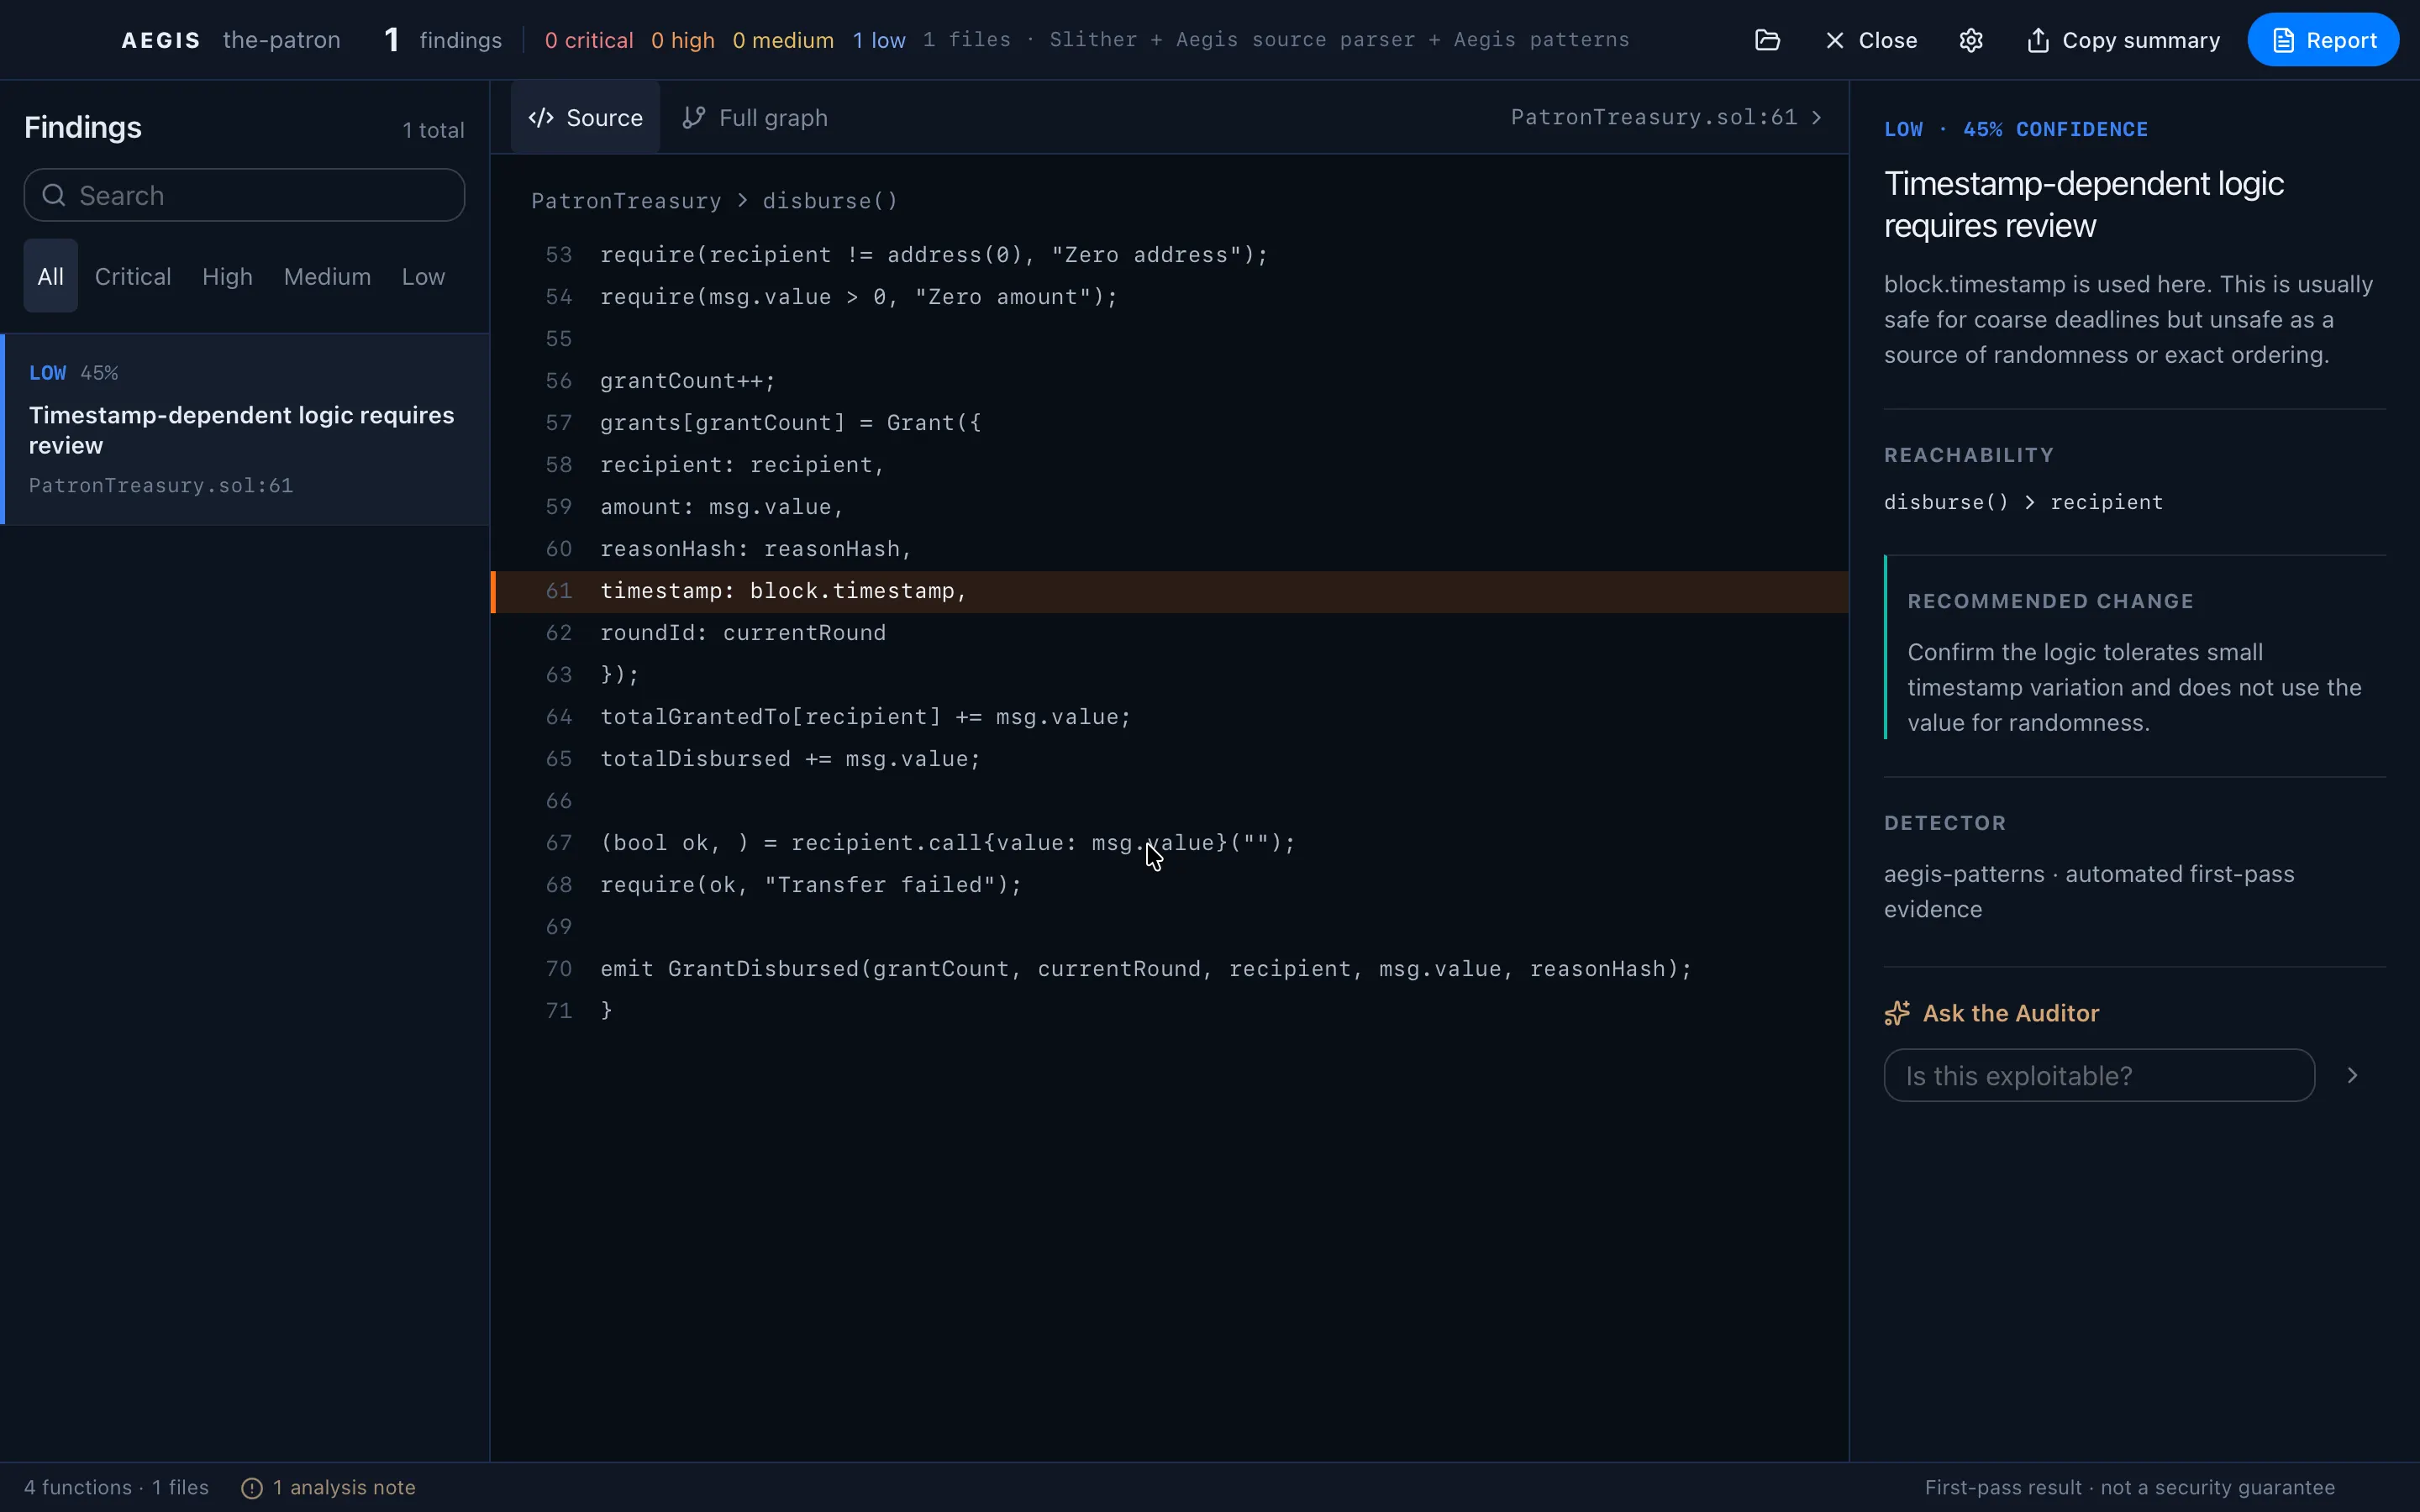Viewport: 2420px width, 1512px height.
Task: Click the source code icon on Source tab
Action: 541,117
